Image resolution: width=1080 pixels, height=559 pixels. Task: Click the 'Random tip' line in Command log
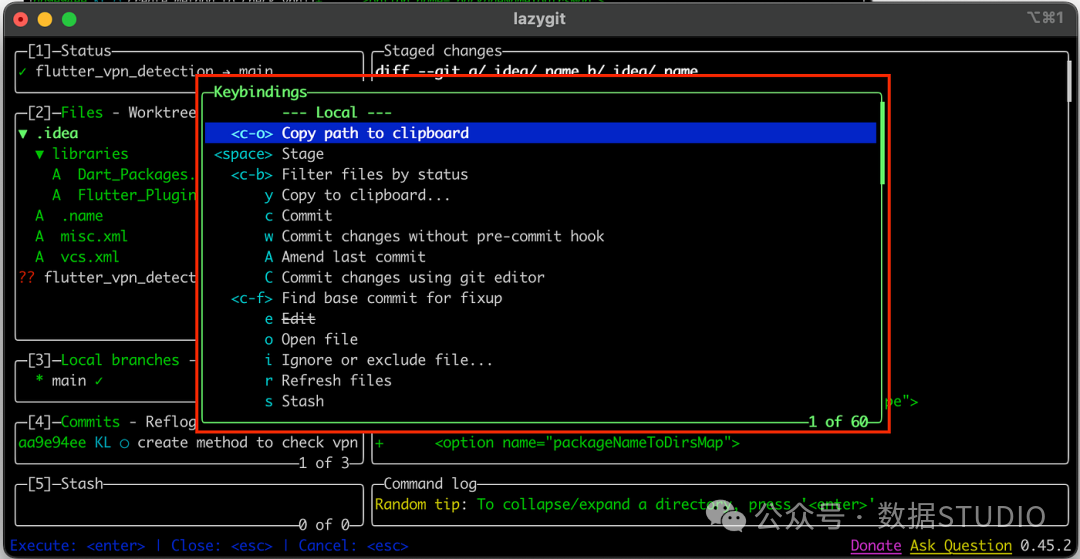pyautogui.click(x=624, y=505)
